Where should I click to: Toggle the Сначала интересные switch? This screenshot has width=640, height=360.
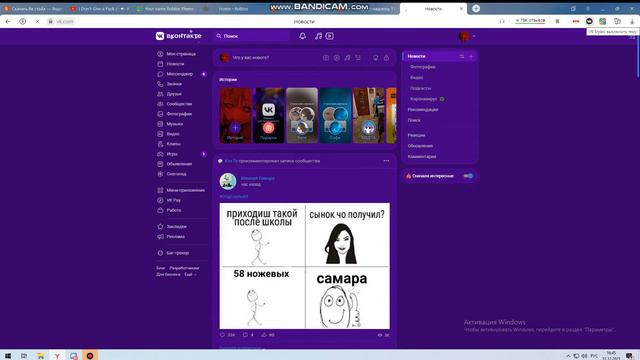pyautogui.click(x=468, y=176)
